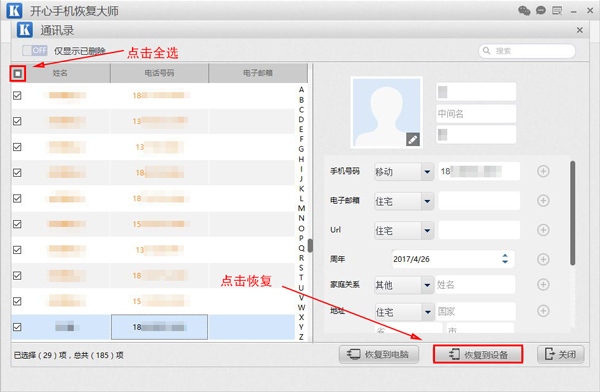Click the 国家 address input field
Image resolution: width=600 pixels, height=392 pixels.
[x=475, y=312]
